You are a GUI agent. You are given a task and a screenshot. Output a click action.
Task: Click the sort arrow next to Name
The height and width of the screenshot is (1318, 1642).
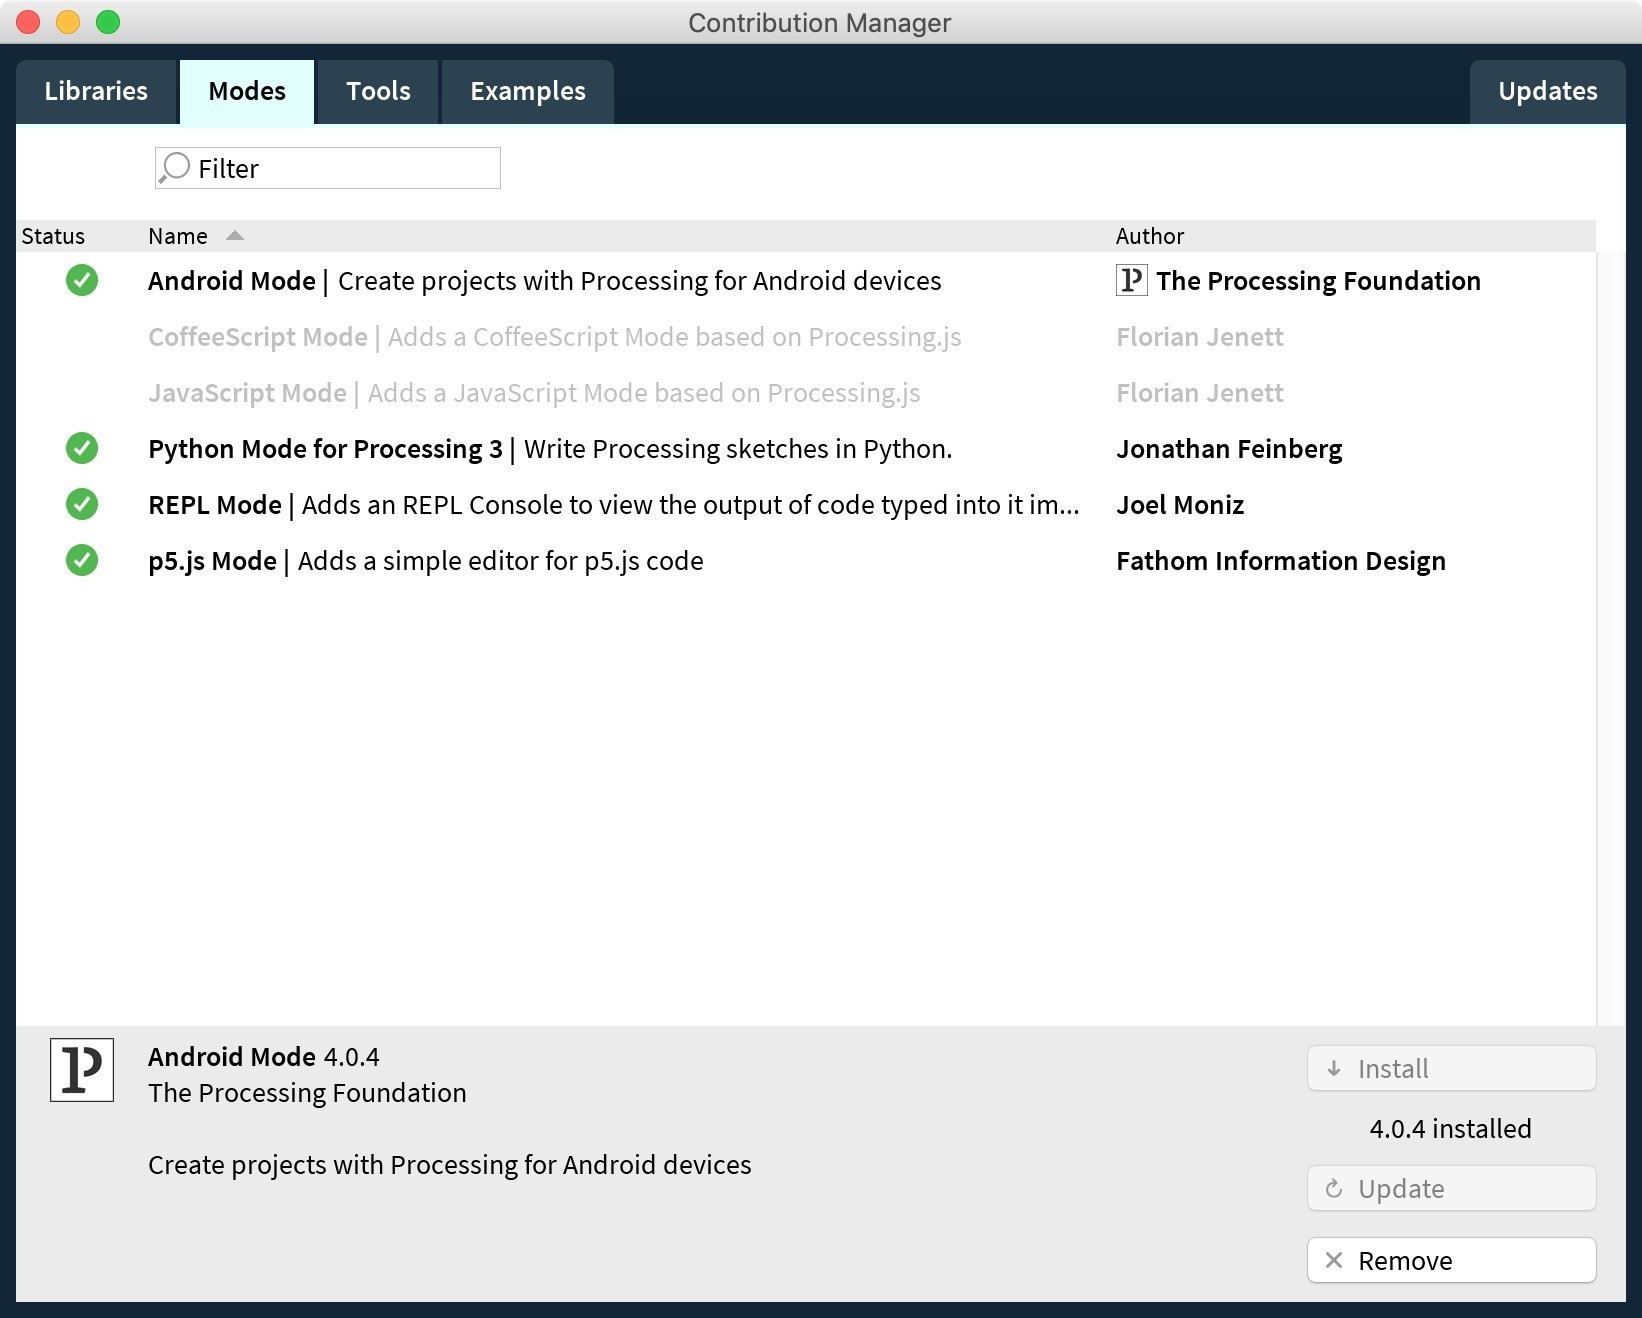[235, 236]
